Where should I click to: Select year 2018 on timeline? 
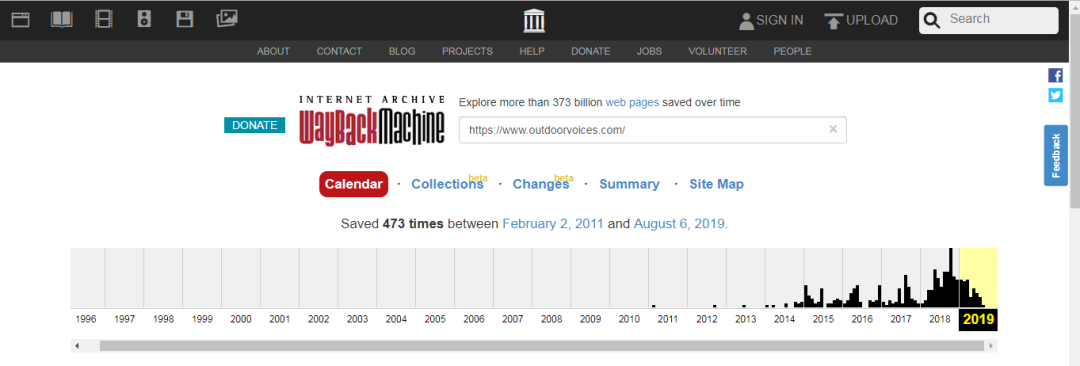[939, 320]
